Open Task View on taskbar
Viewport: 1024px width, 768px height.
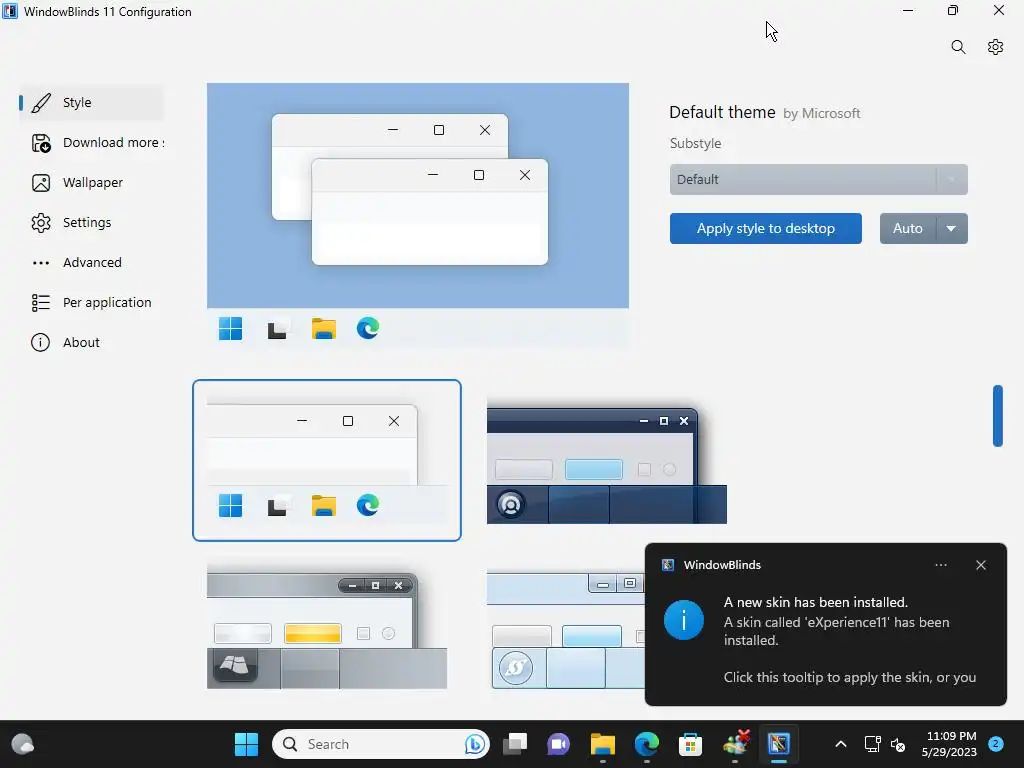coord(515,744)
